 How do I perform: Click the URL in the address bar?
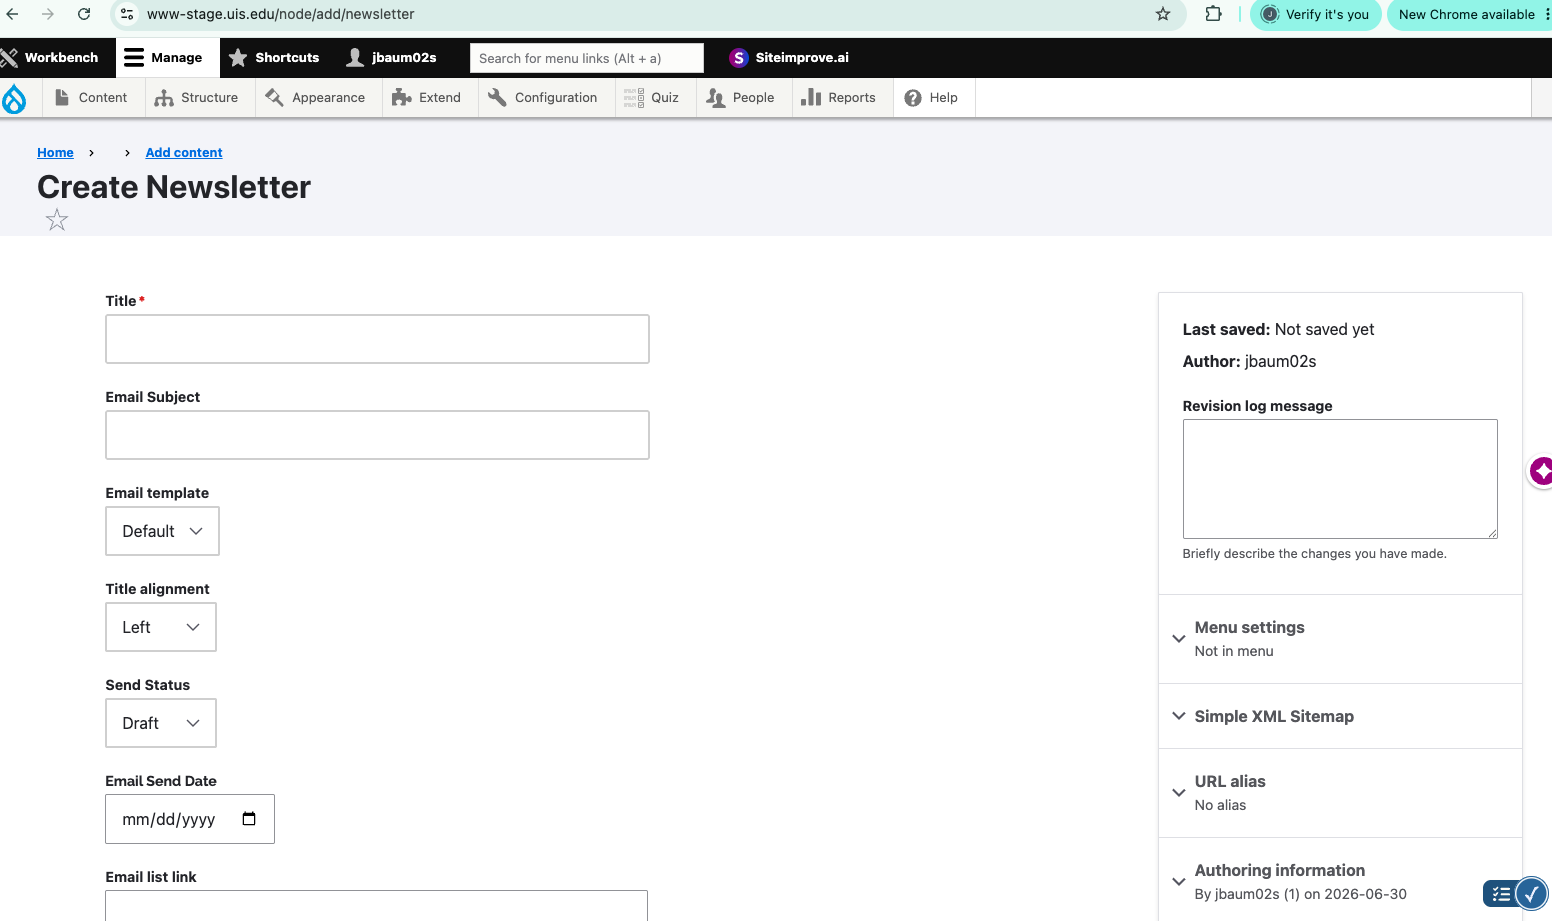point(280,14)
